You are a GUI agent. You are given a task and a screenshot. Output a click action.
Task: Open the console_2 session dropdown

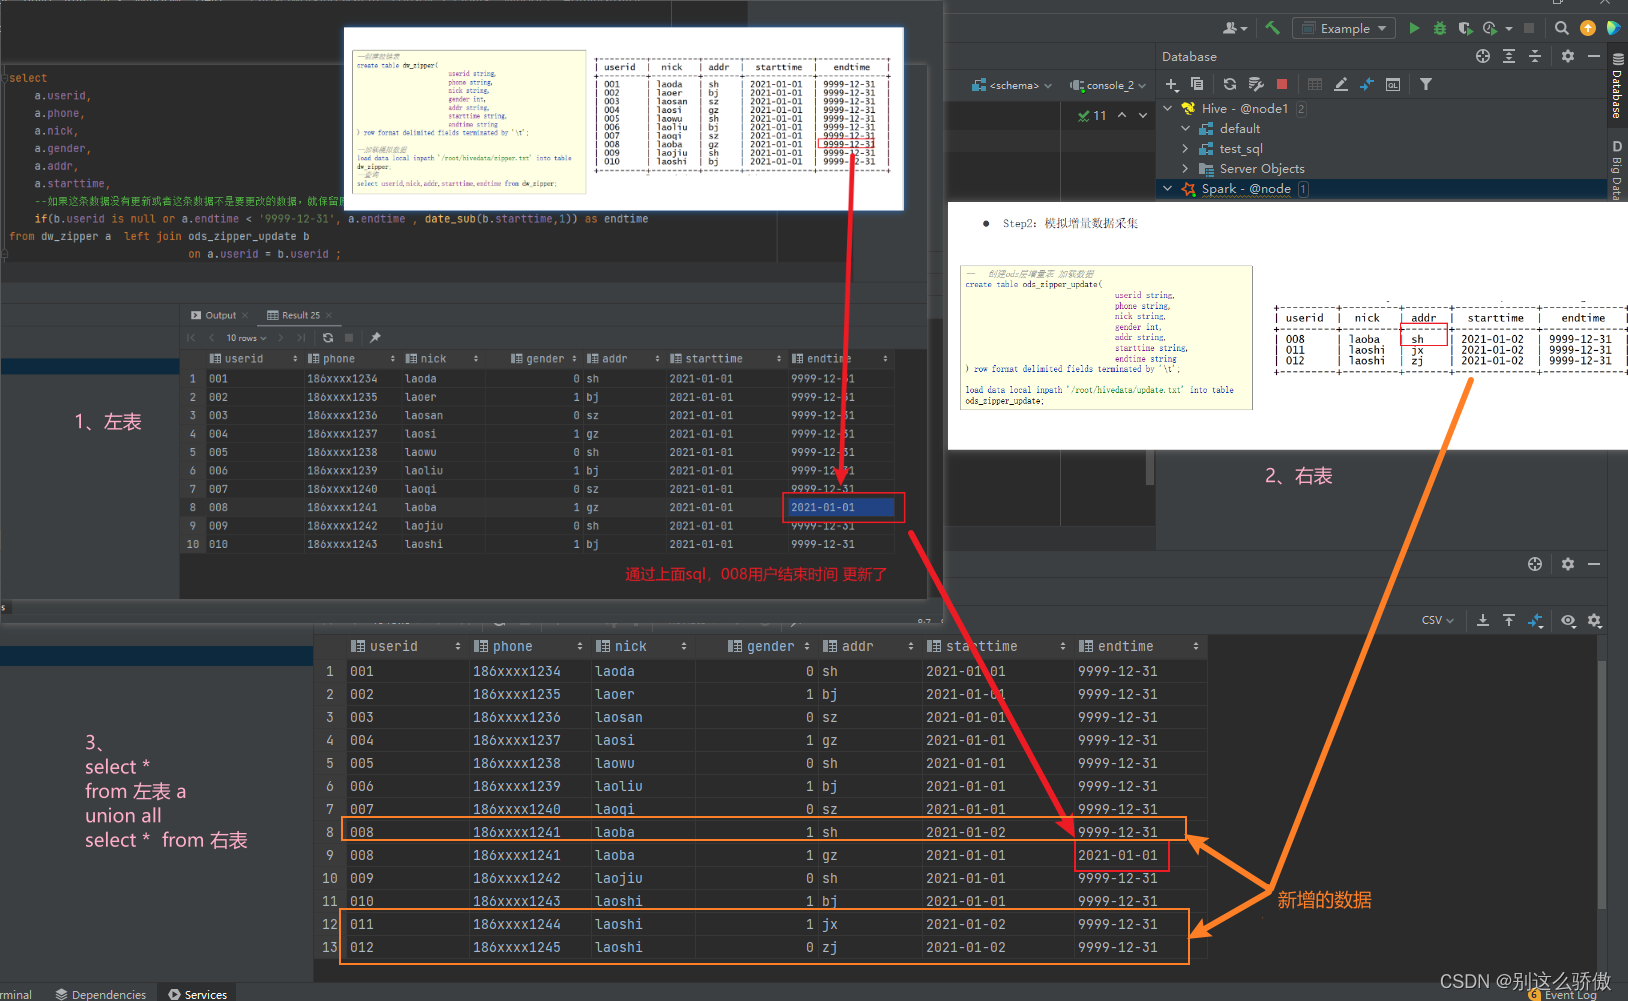tap(1108, 85)
